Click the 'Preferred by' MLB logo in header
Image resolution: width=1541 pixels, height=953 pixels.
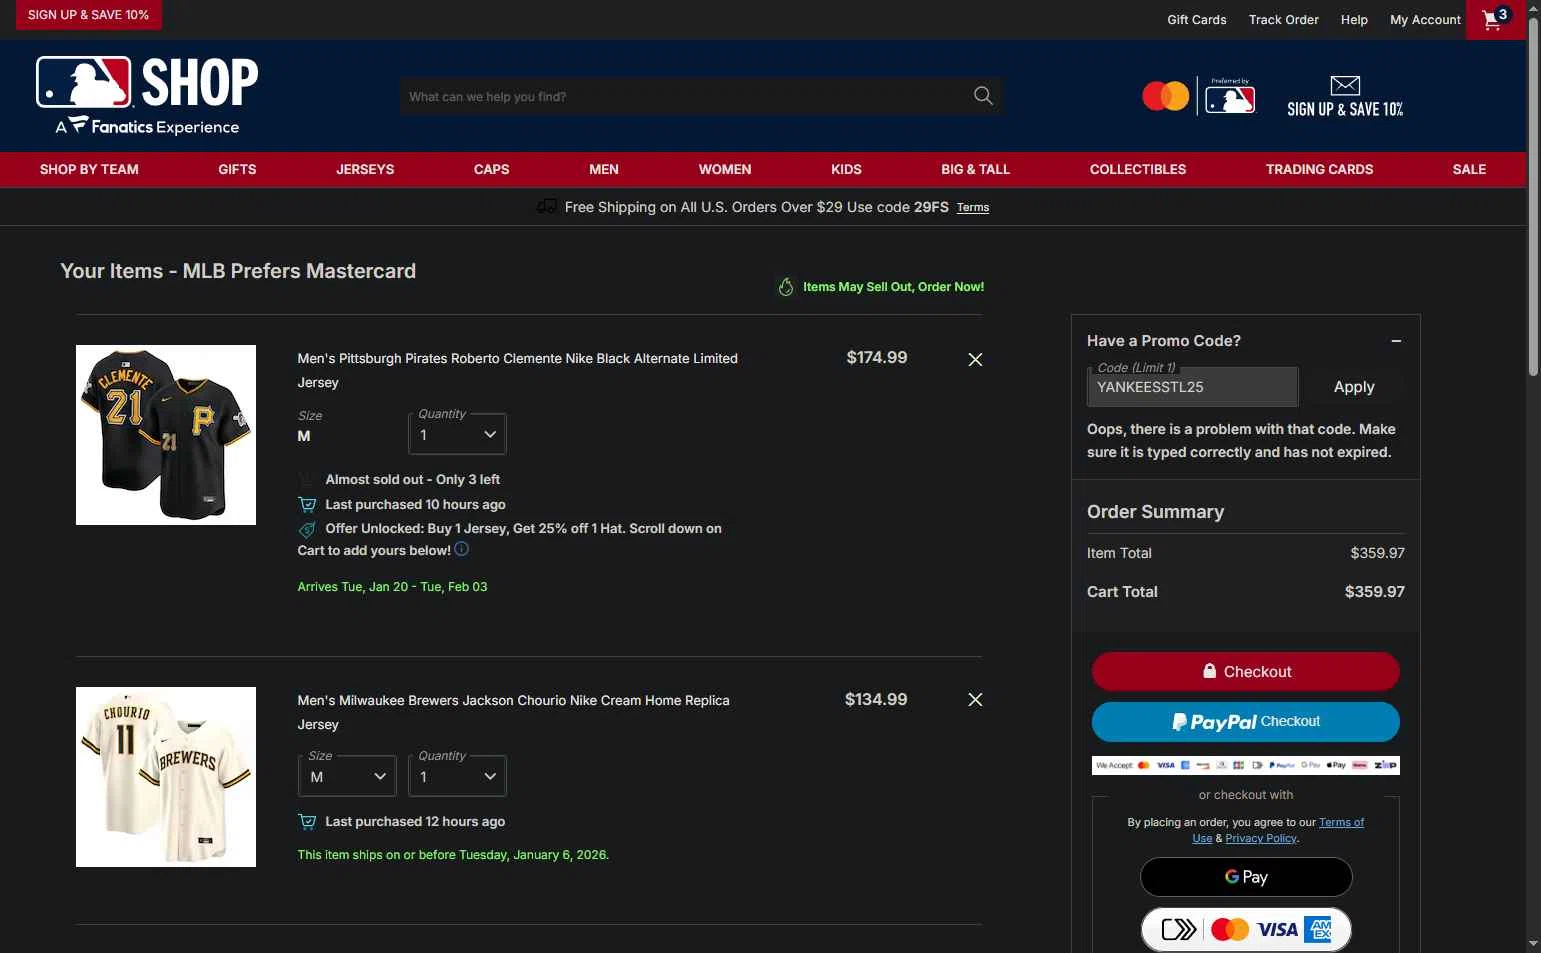(1230, 96)
